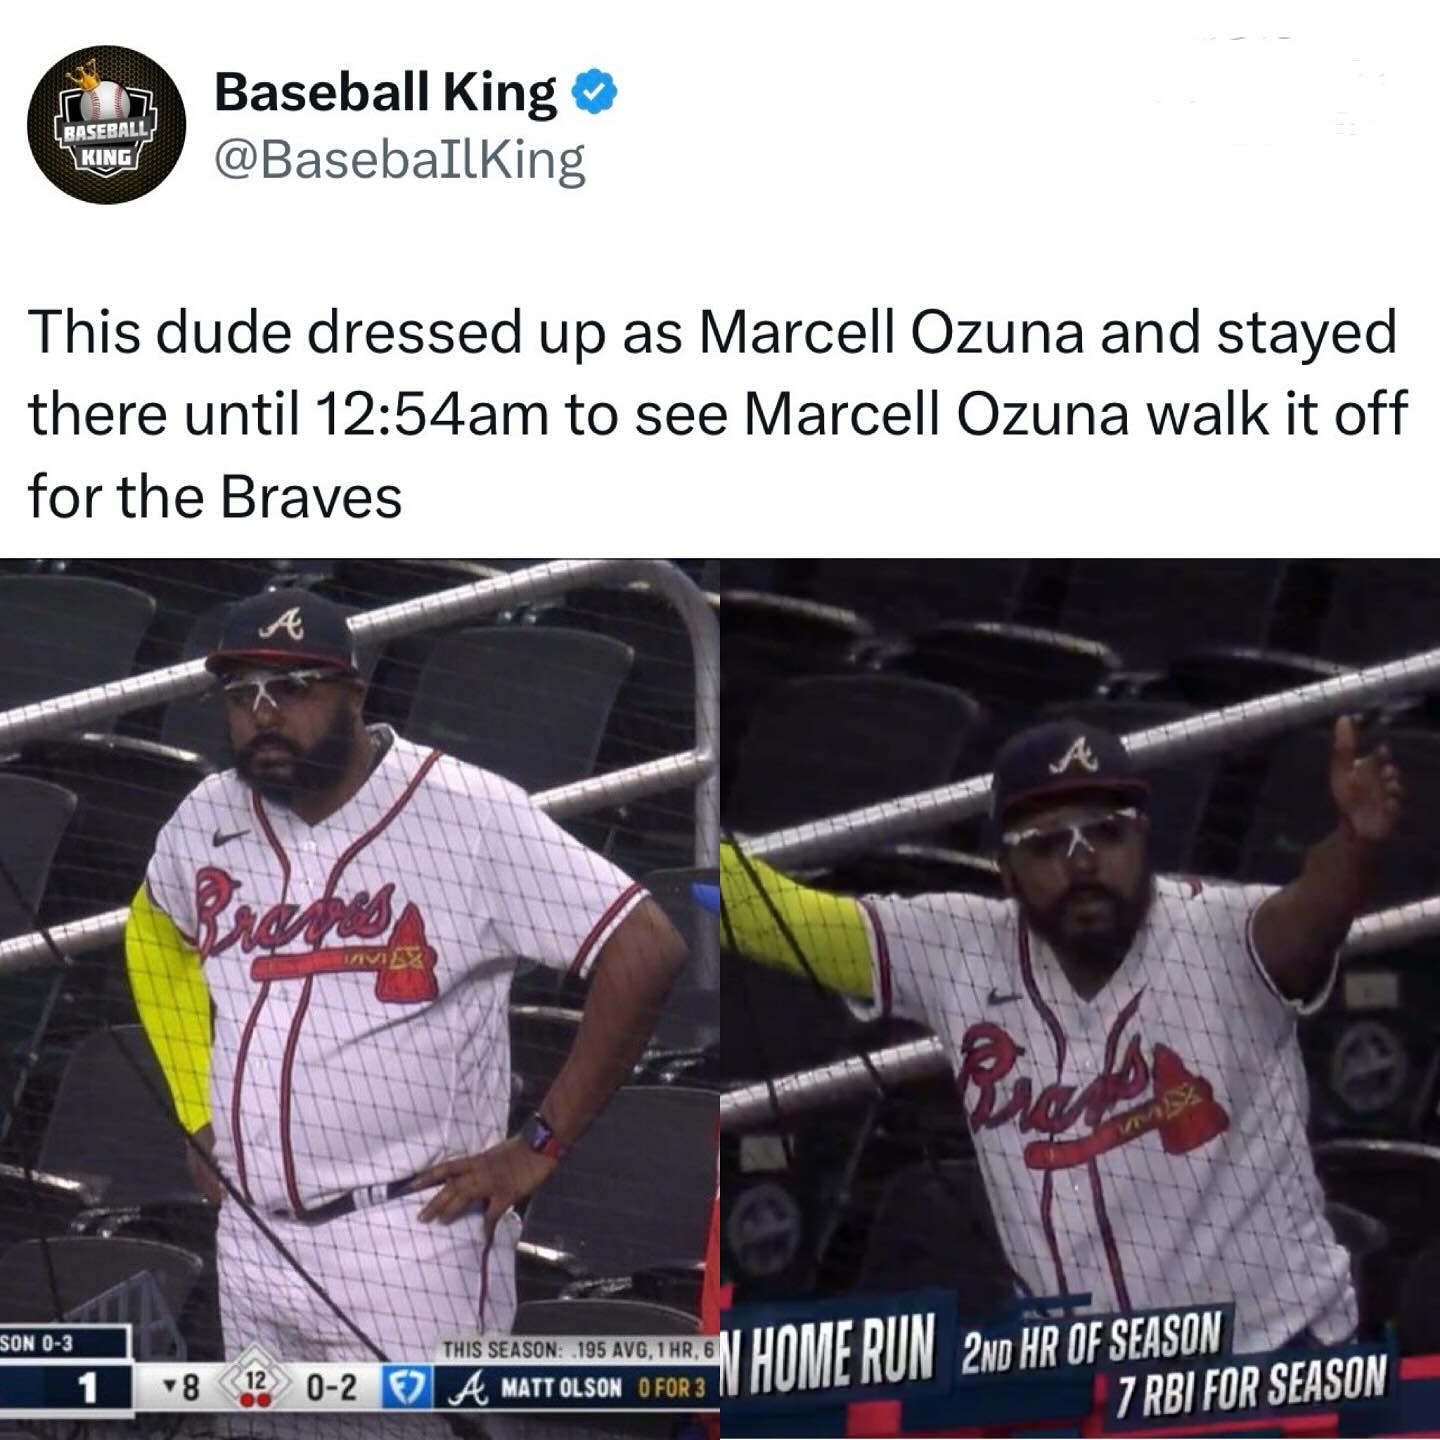Select the tweet text about Marcell Ozuna
This screenshot has width=1440, height=1440.
pos(718,414)
